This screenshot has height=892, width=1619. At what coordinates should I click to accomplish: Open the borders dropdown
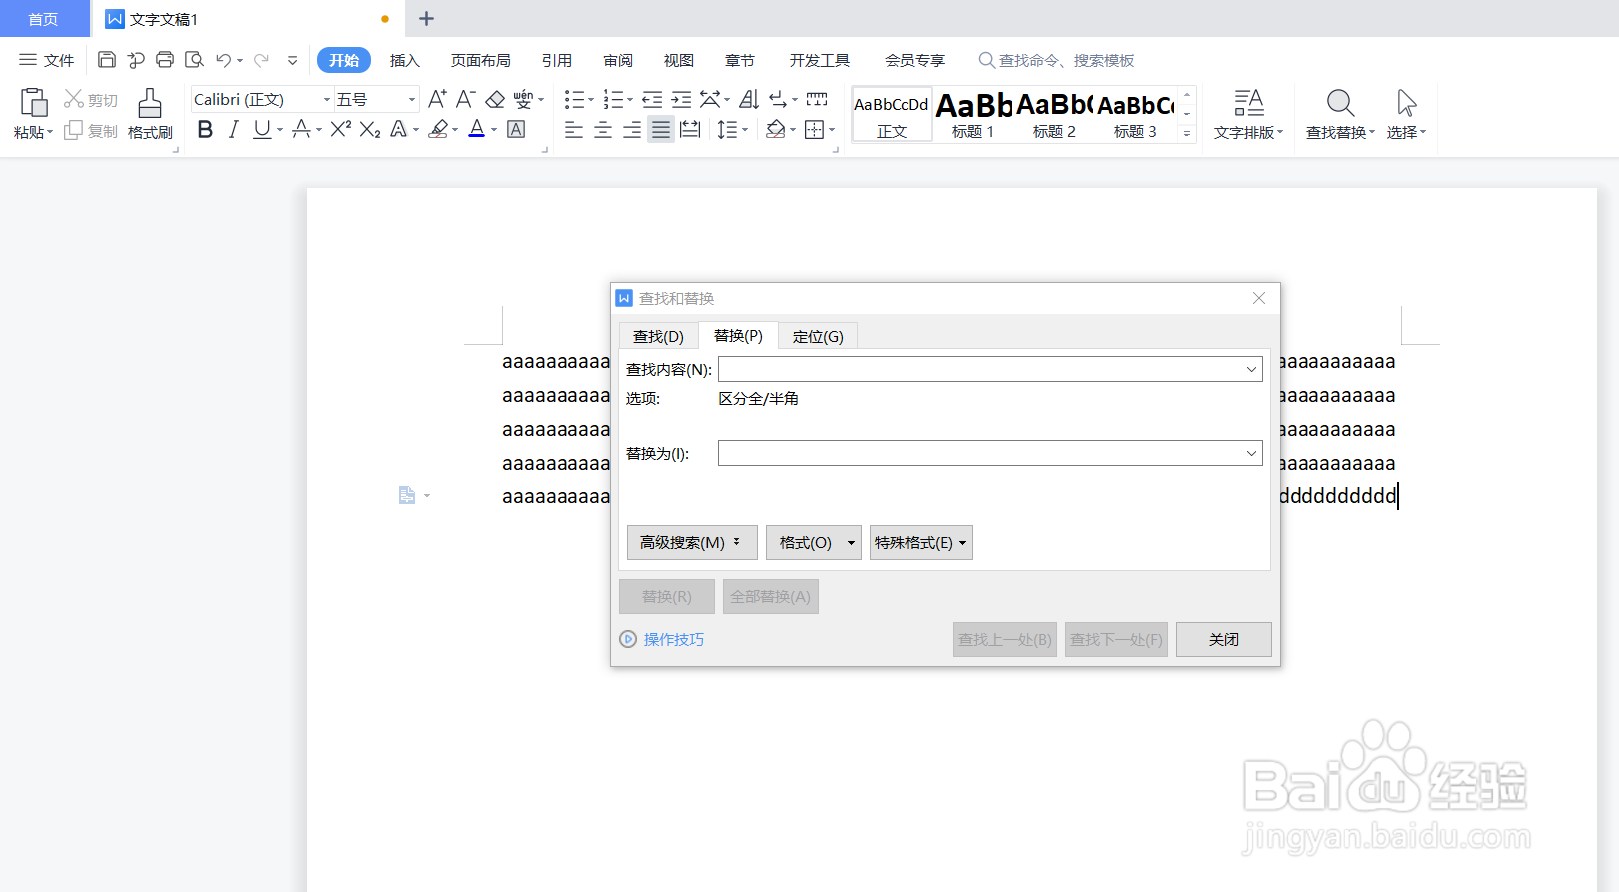coord(832,130)
